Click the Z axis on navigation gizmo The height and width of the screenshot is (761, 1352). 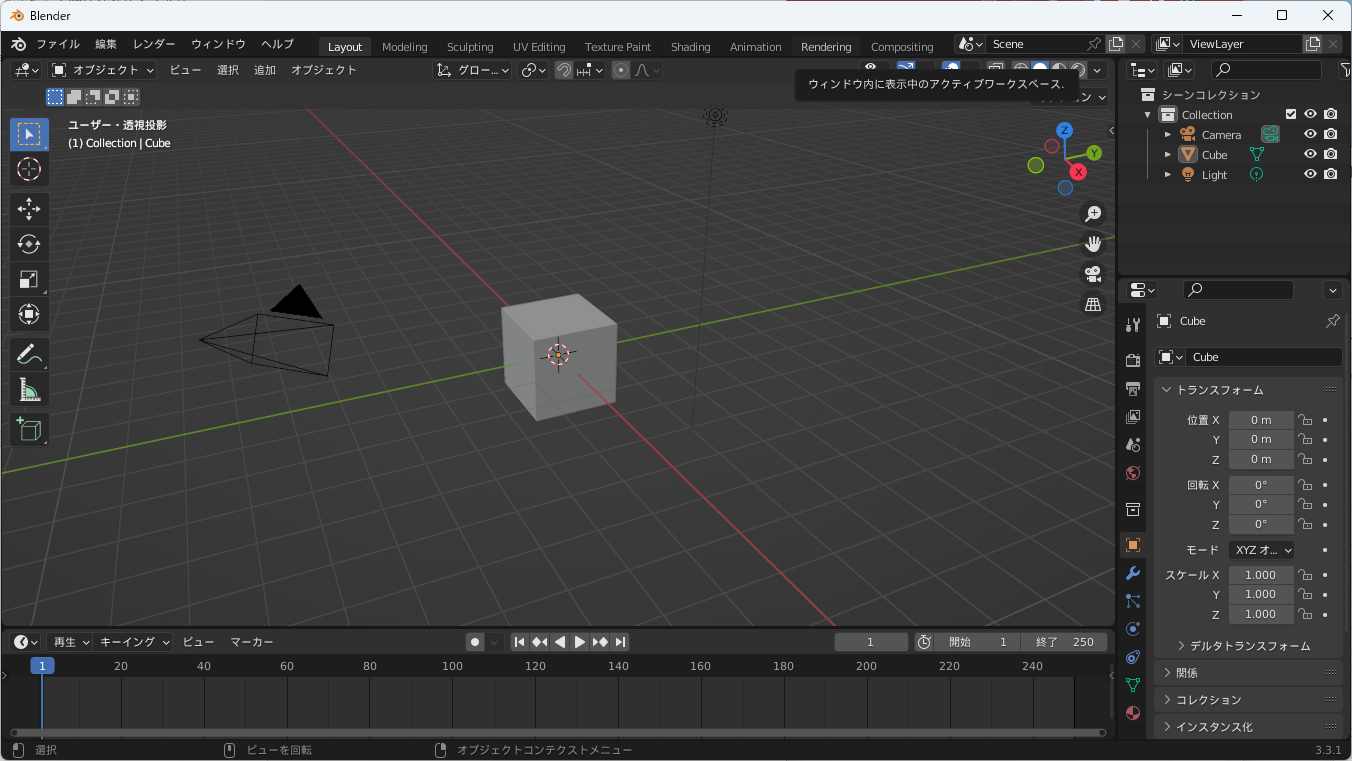click(x=1065, y=130)
